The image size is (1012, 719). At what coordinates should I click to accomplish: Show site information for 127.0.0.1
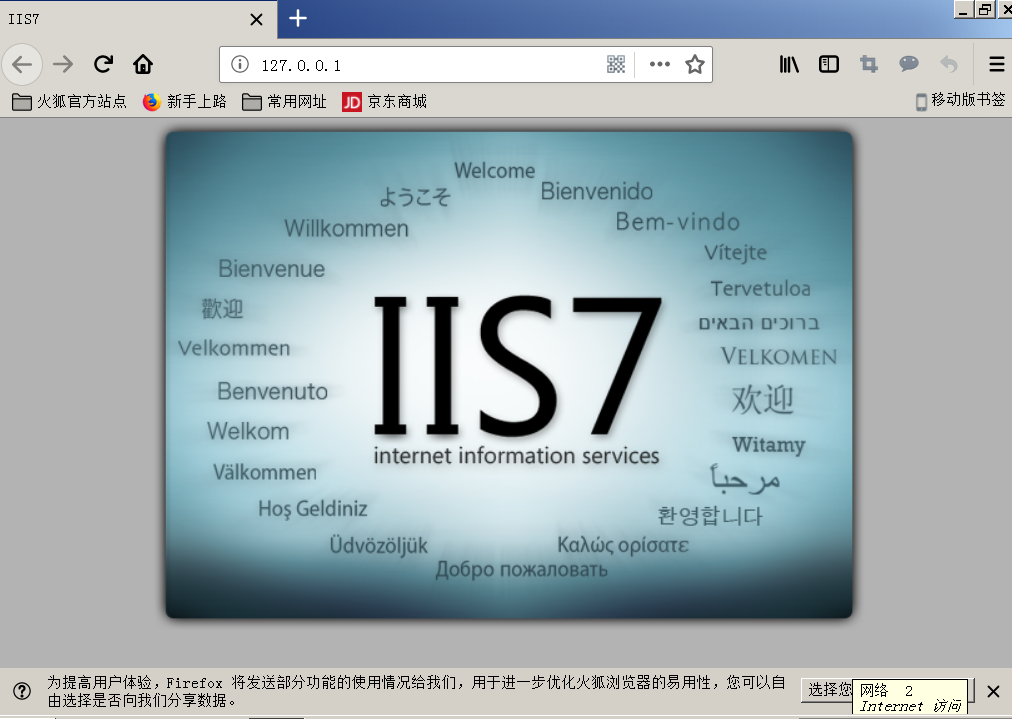[240, 65]
